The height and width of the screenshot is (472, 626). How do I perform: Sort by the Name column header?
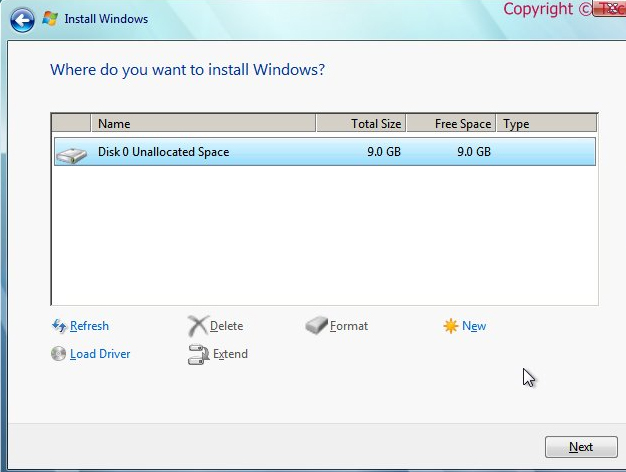(203, 123)
